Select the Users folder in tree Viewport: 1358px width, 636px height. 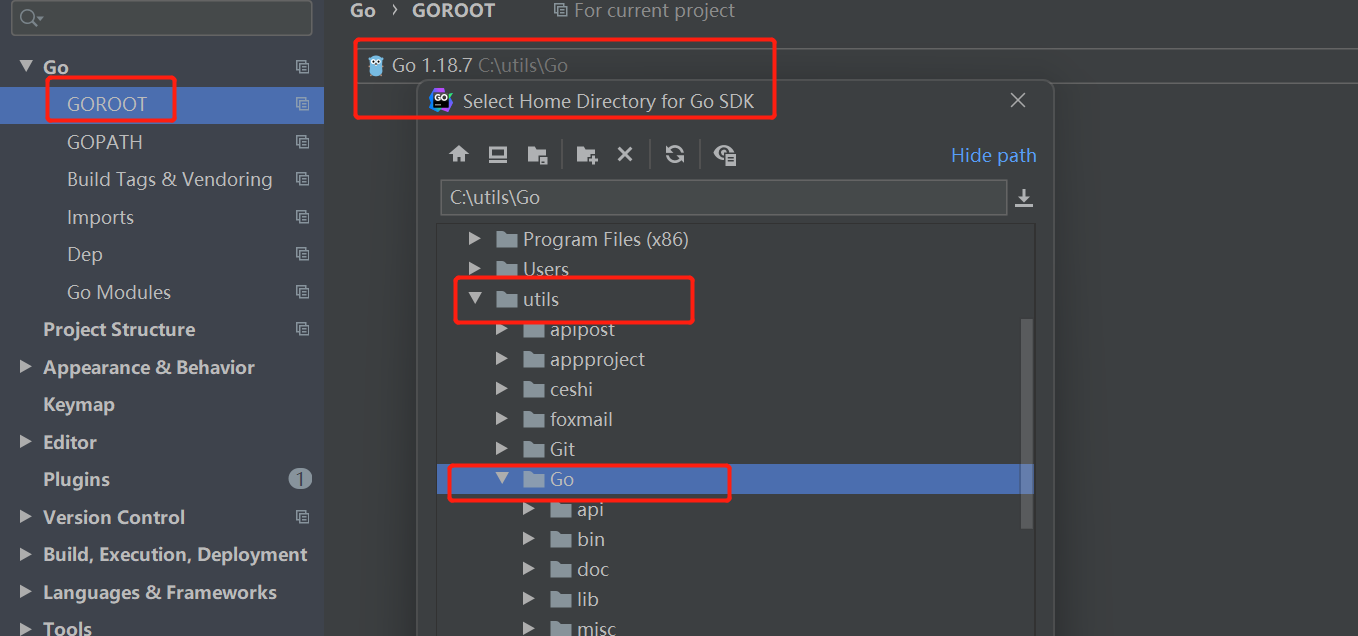click(x=546, y=269)
